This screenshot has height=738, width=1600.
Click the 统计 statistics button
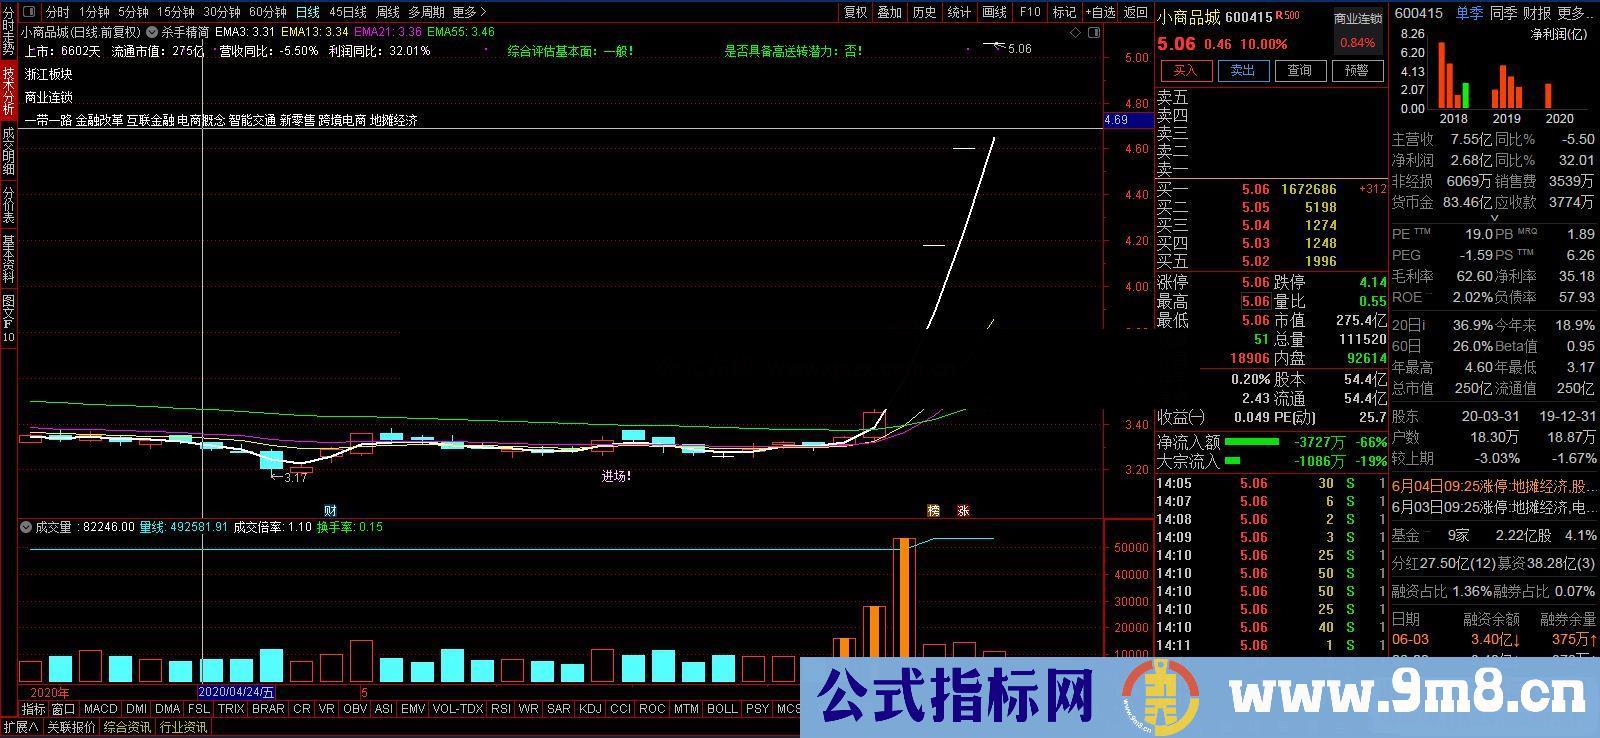(959, 12)
